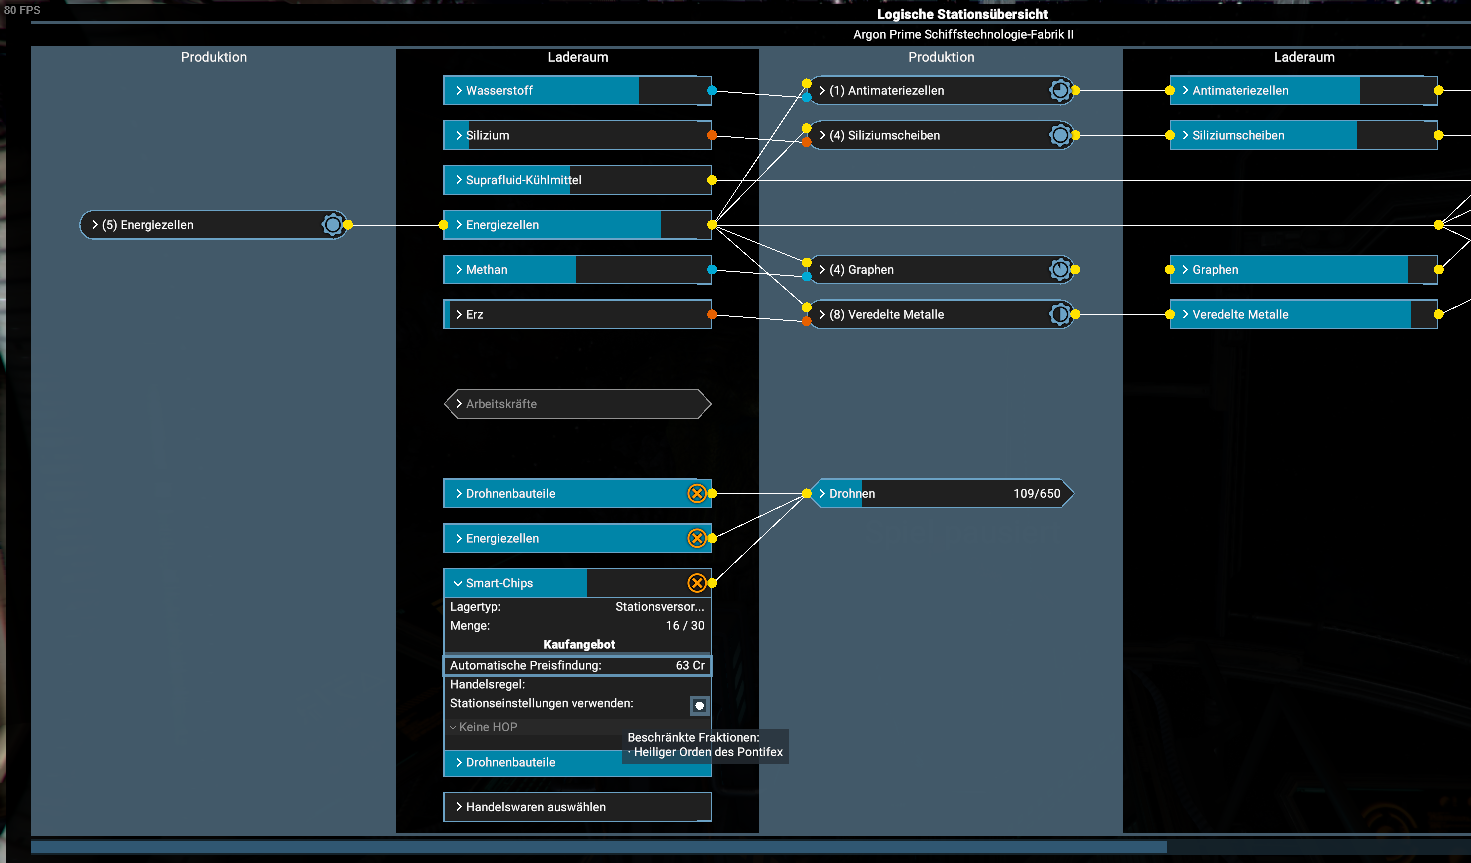This screenshot has height=863, width=1471.
Task: Expand the Silizium storage entry
Action: click(577, 135)
